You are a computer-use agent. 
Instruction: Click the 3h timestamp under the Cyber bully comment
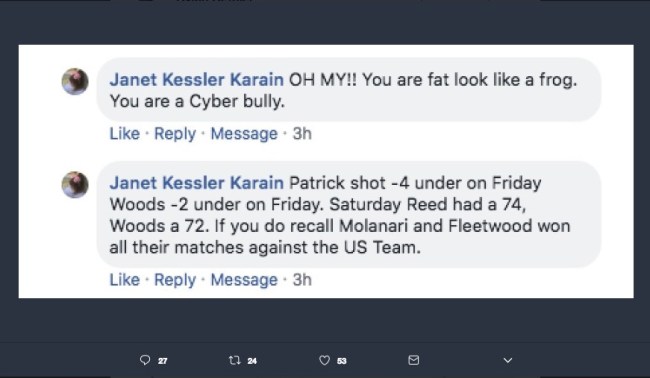pyautogui.click(x=302, y=133)
